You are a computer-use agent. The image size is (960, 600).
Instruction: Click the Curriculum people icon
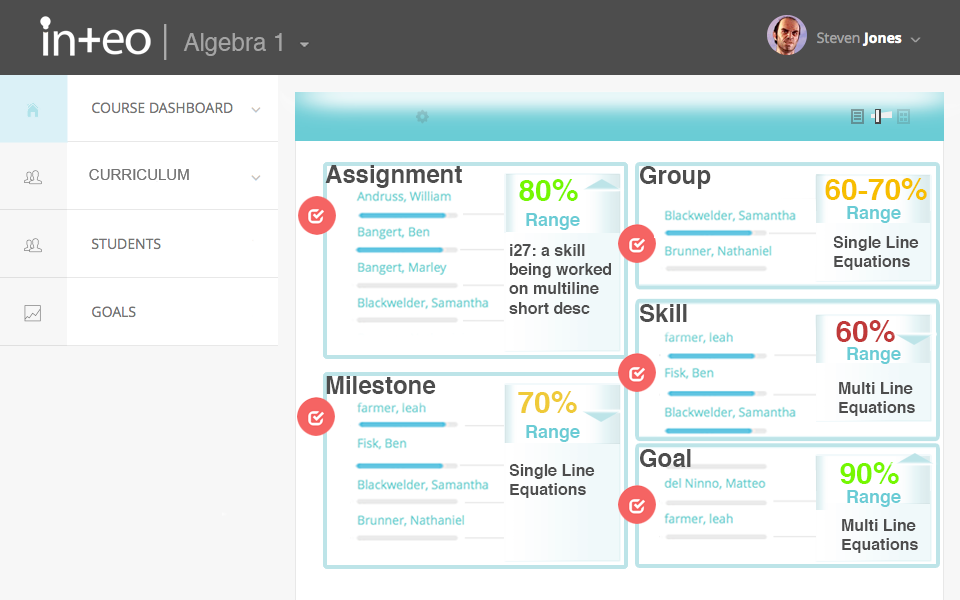coord(33,177)
